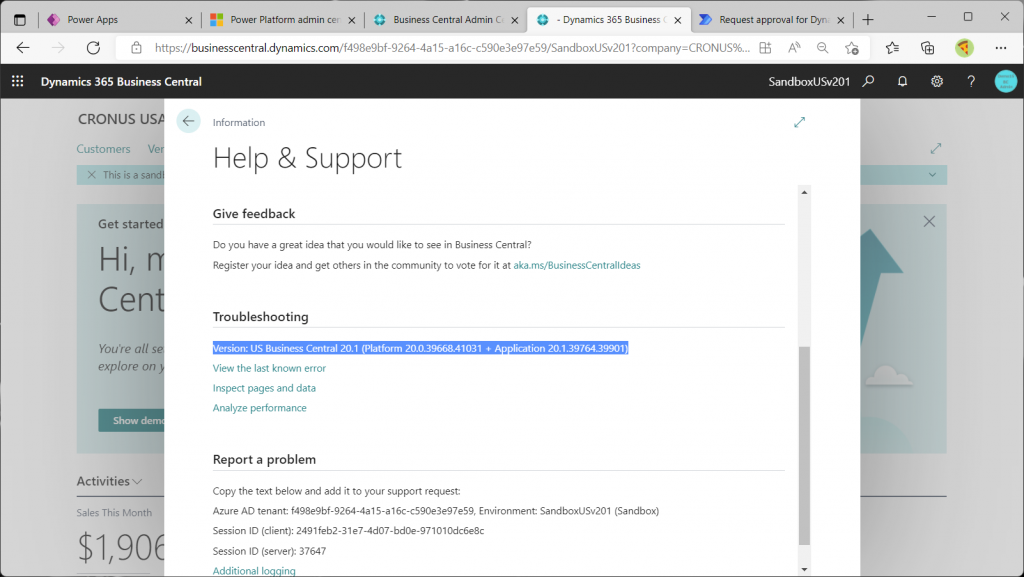Click the site info lock icon
The image size is (1024, 577).
(x=136, y=48)
